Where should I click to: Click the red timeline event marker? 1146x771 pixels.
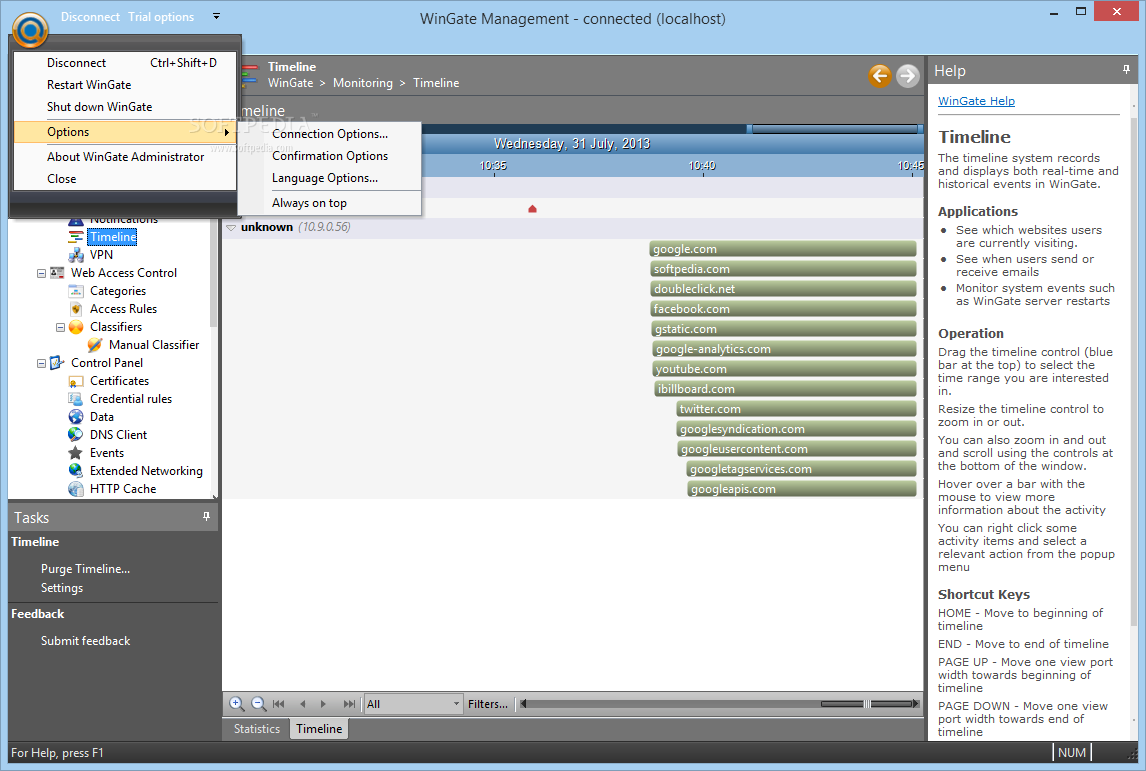click(532, 209)
